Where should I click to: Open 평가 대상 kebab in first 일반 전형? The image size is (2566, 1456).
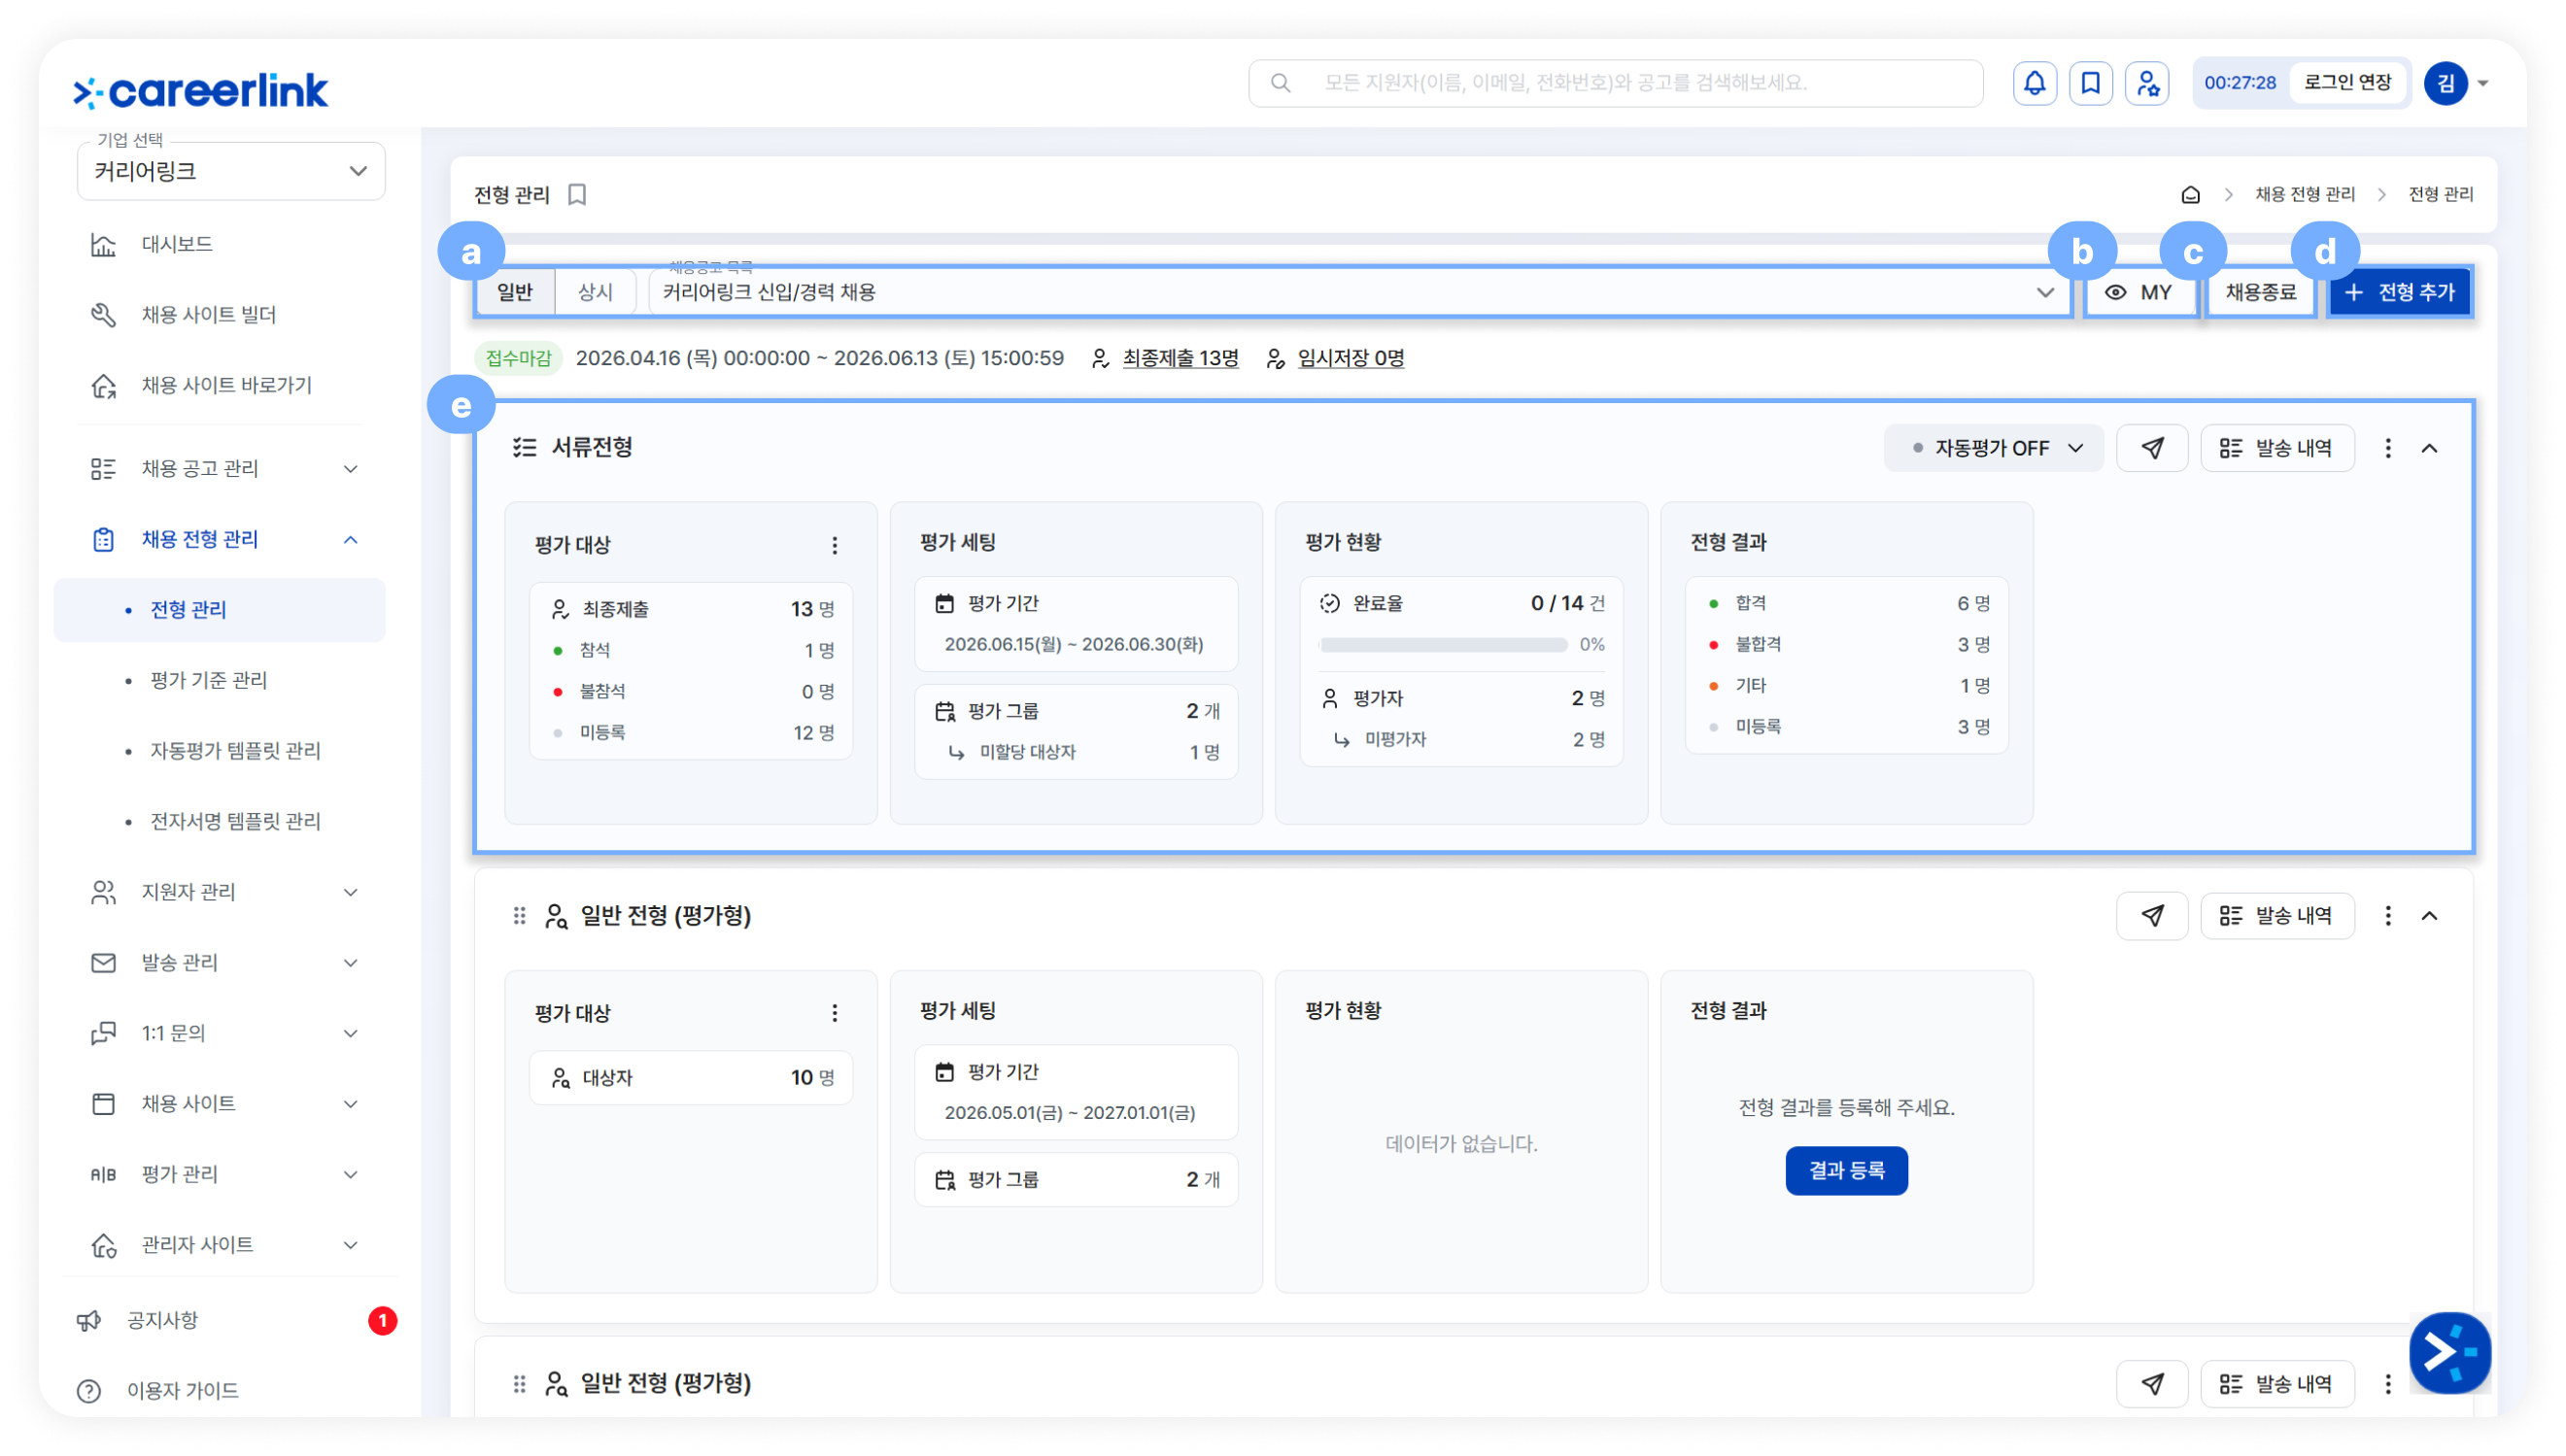coord(834,1013)
